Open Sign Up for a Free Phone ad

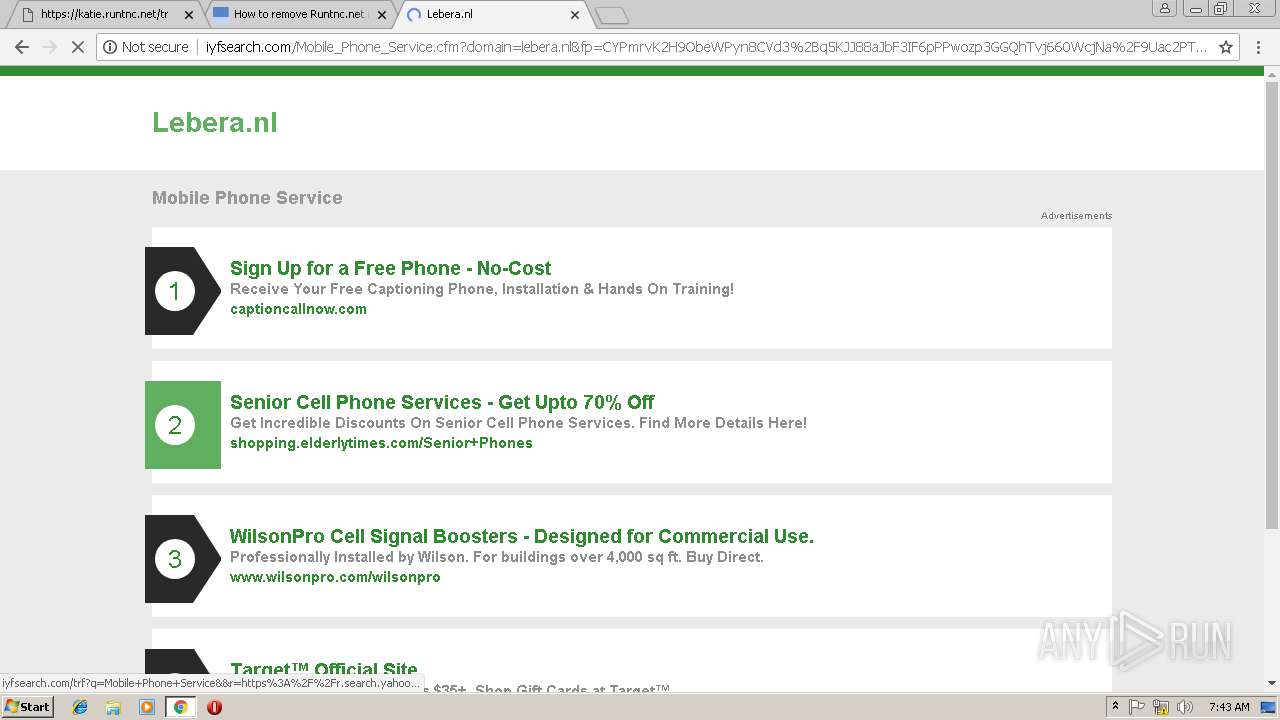coord(390,268)
